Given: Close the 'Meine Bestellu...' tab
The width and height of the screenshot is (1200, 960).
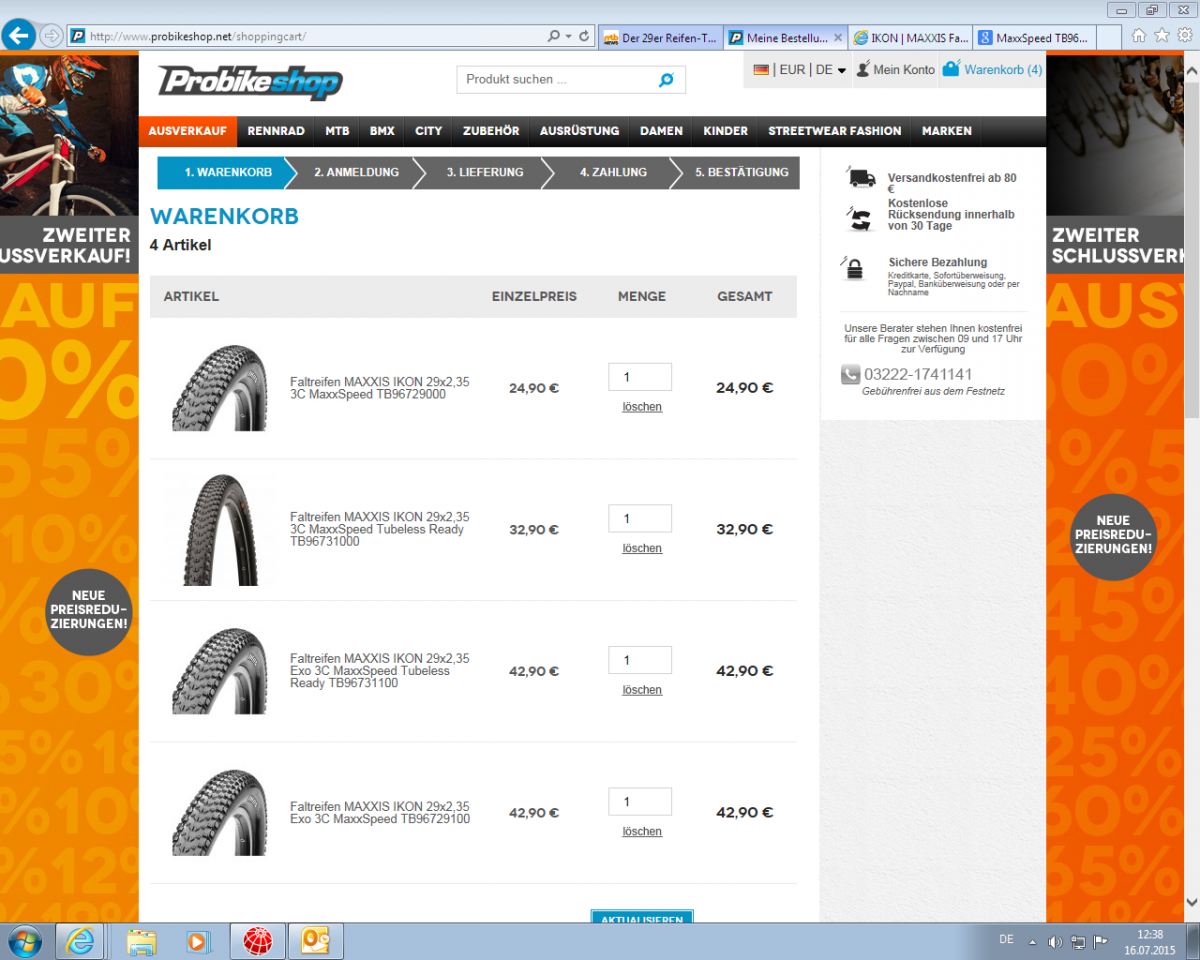Looking at the screenshot, I should click(x=838, y=38).
